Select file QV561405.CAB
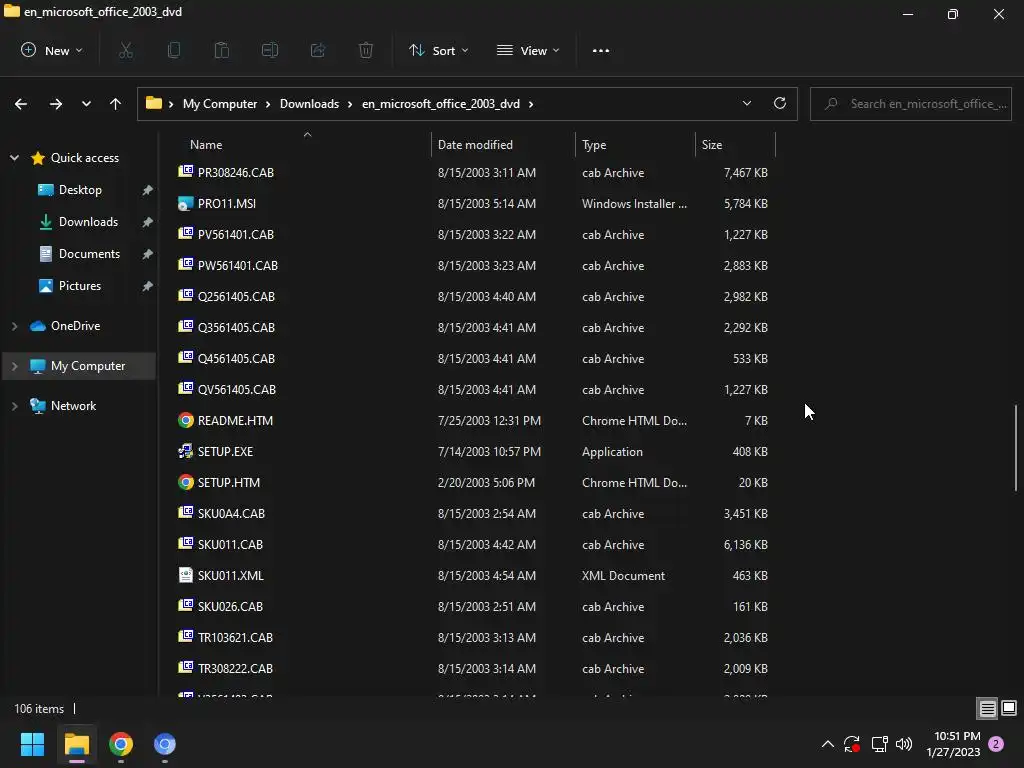This screenshot has width=1024, height=768. (236, 389)
